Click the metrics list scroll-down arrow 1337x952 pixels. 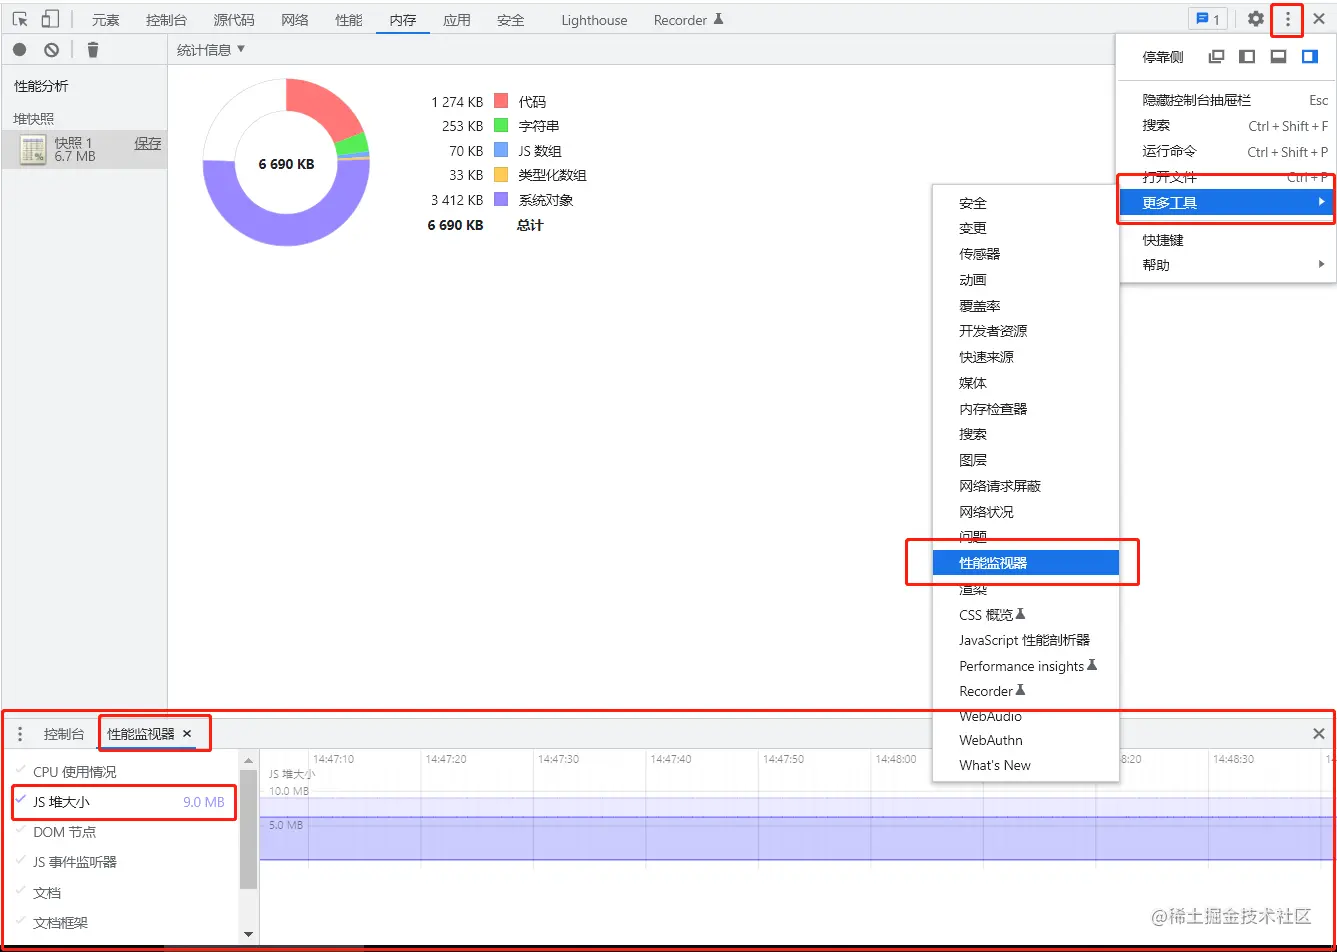click(x=249, y=935)
